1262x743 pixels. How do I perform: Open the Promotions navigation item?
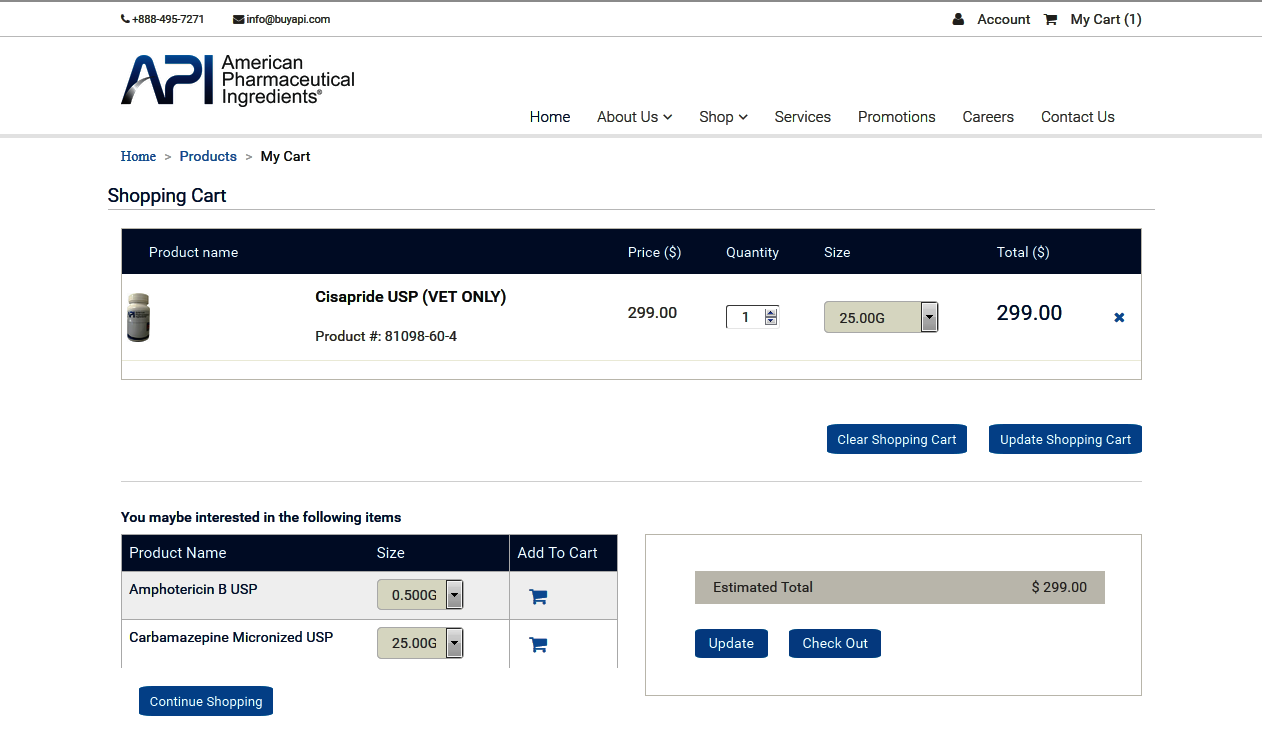point(897,117)
